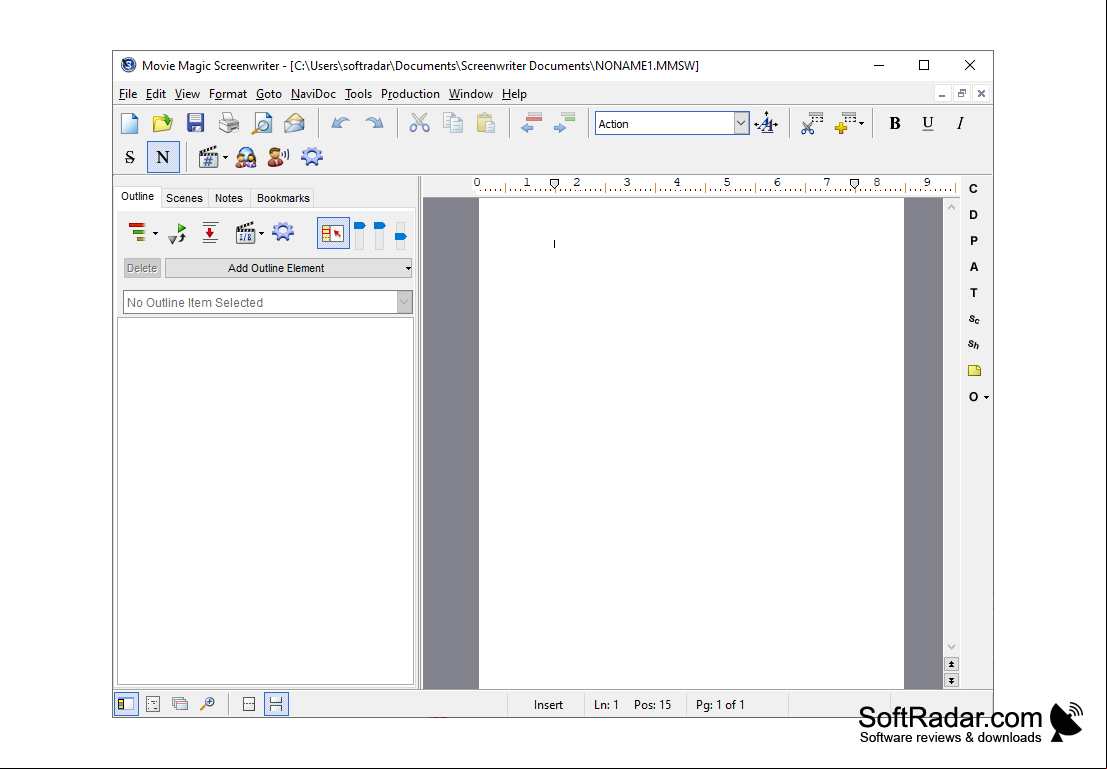Redo the action with the redo arrow
Viewport: 1107px width, 769px height.
pyautogui.click(x=373, y=124)
